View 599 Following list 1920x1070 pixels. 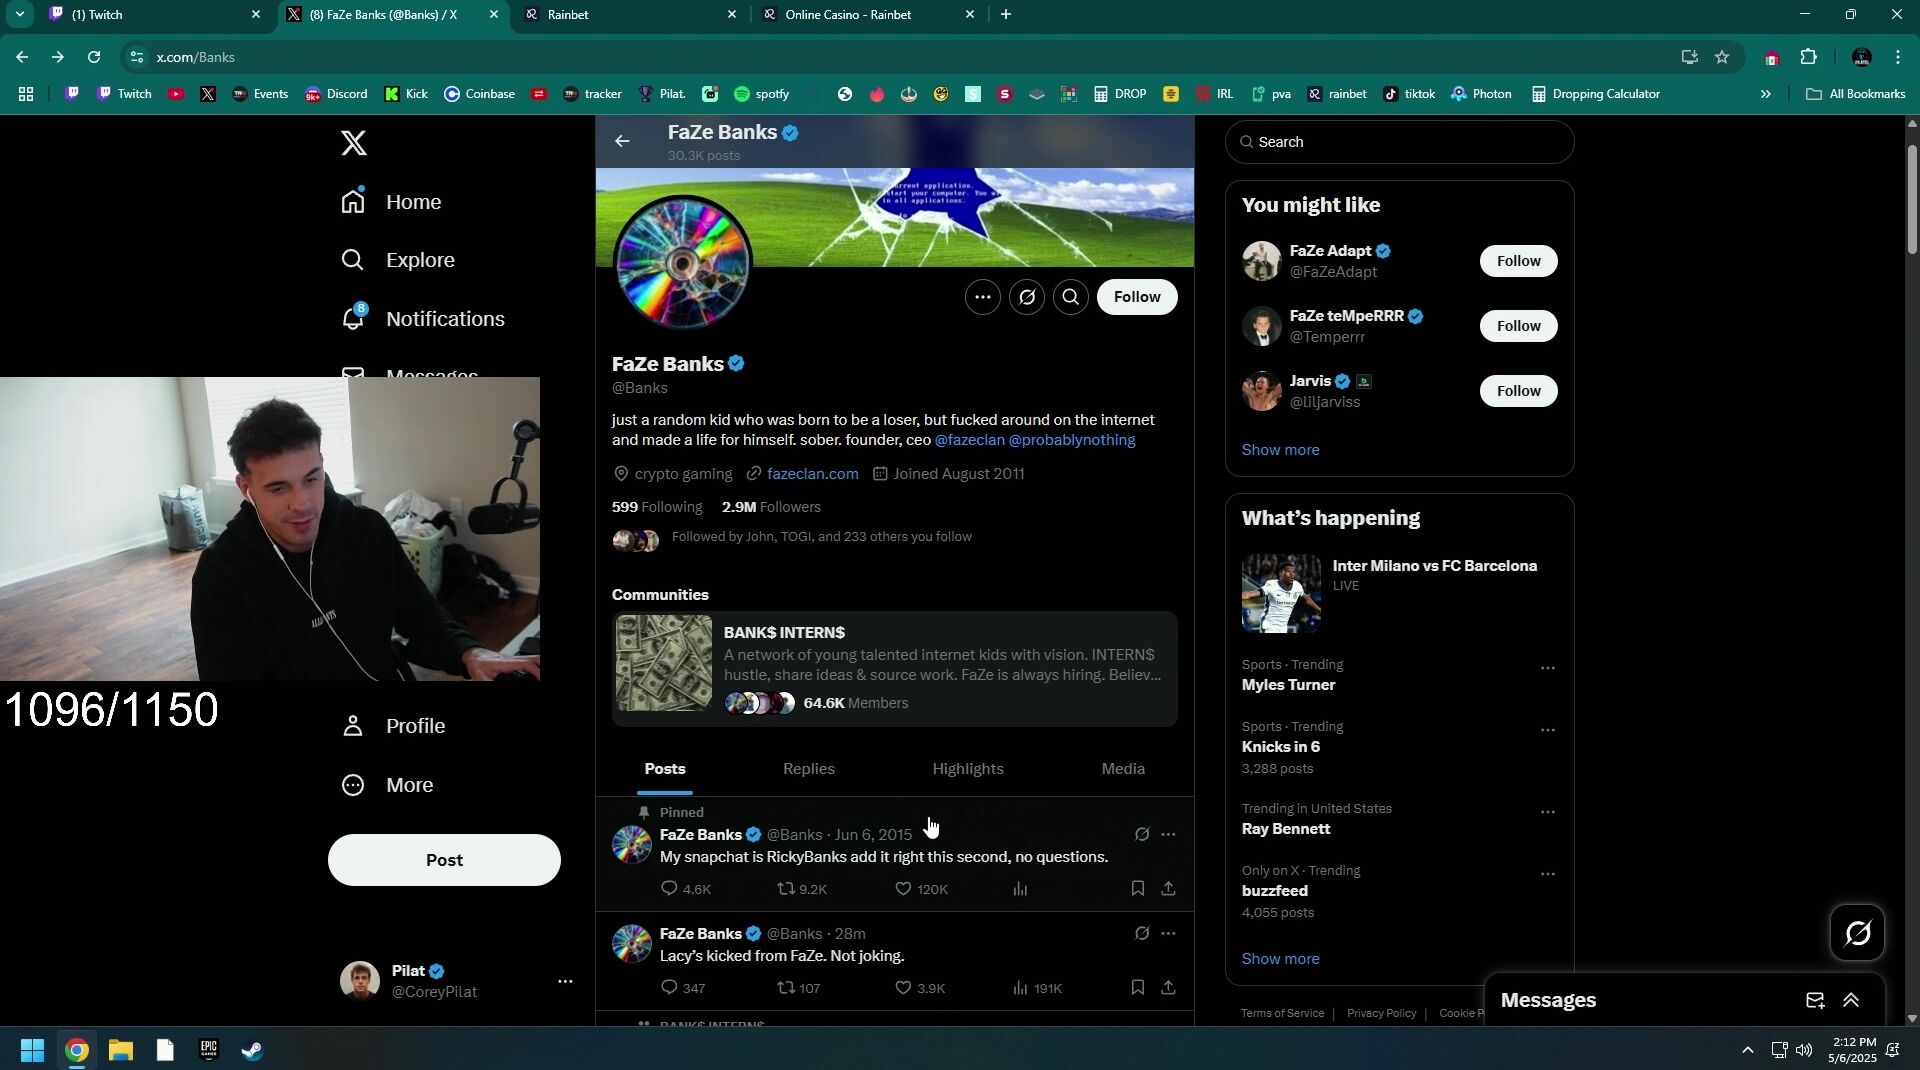pos(657,507)
